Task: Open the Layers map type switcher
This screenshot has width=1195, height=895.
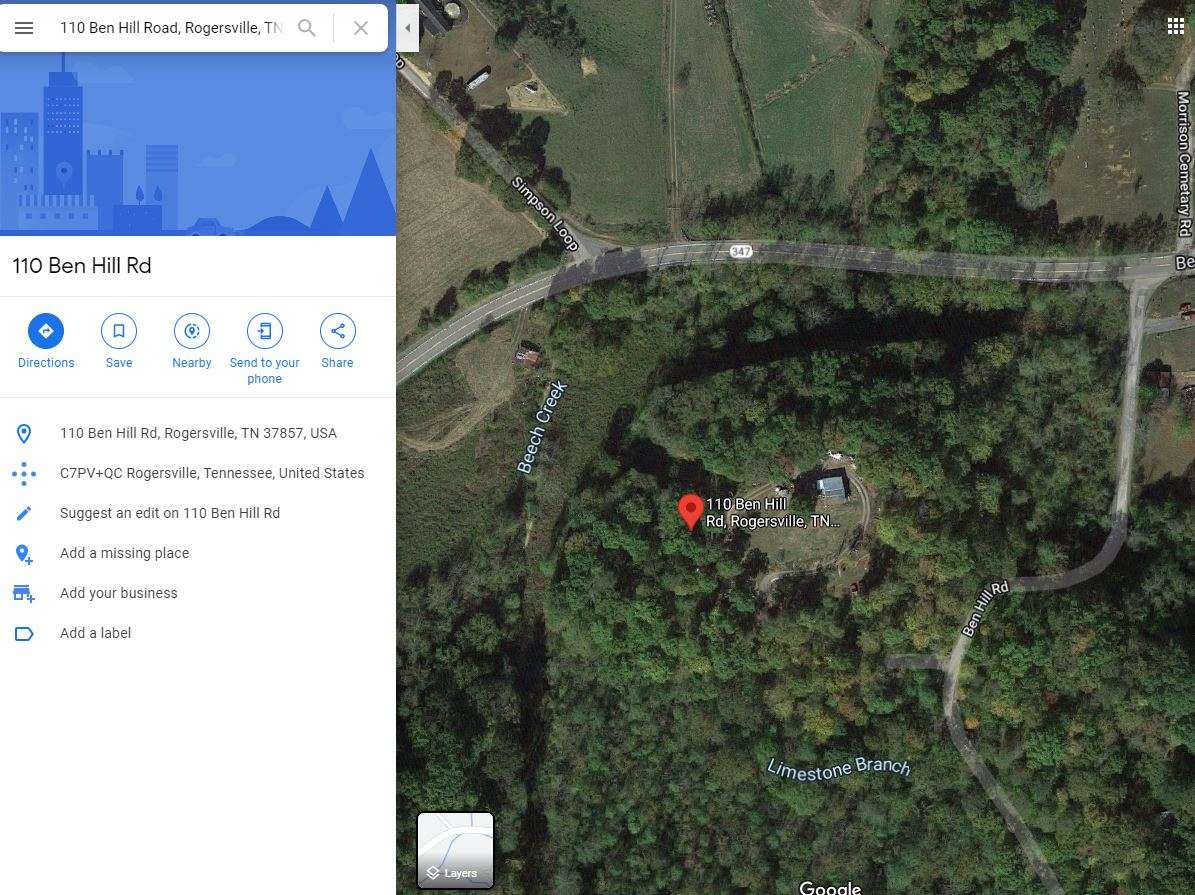Action: [x=456, y=850]
